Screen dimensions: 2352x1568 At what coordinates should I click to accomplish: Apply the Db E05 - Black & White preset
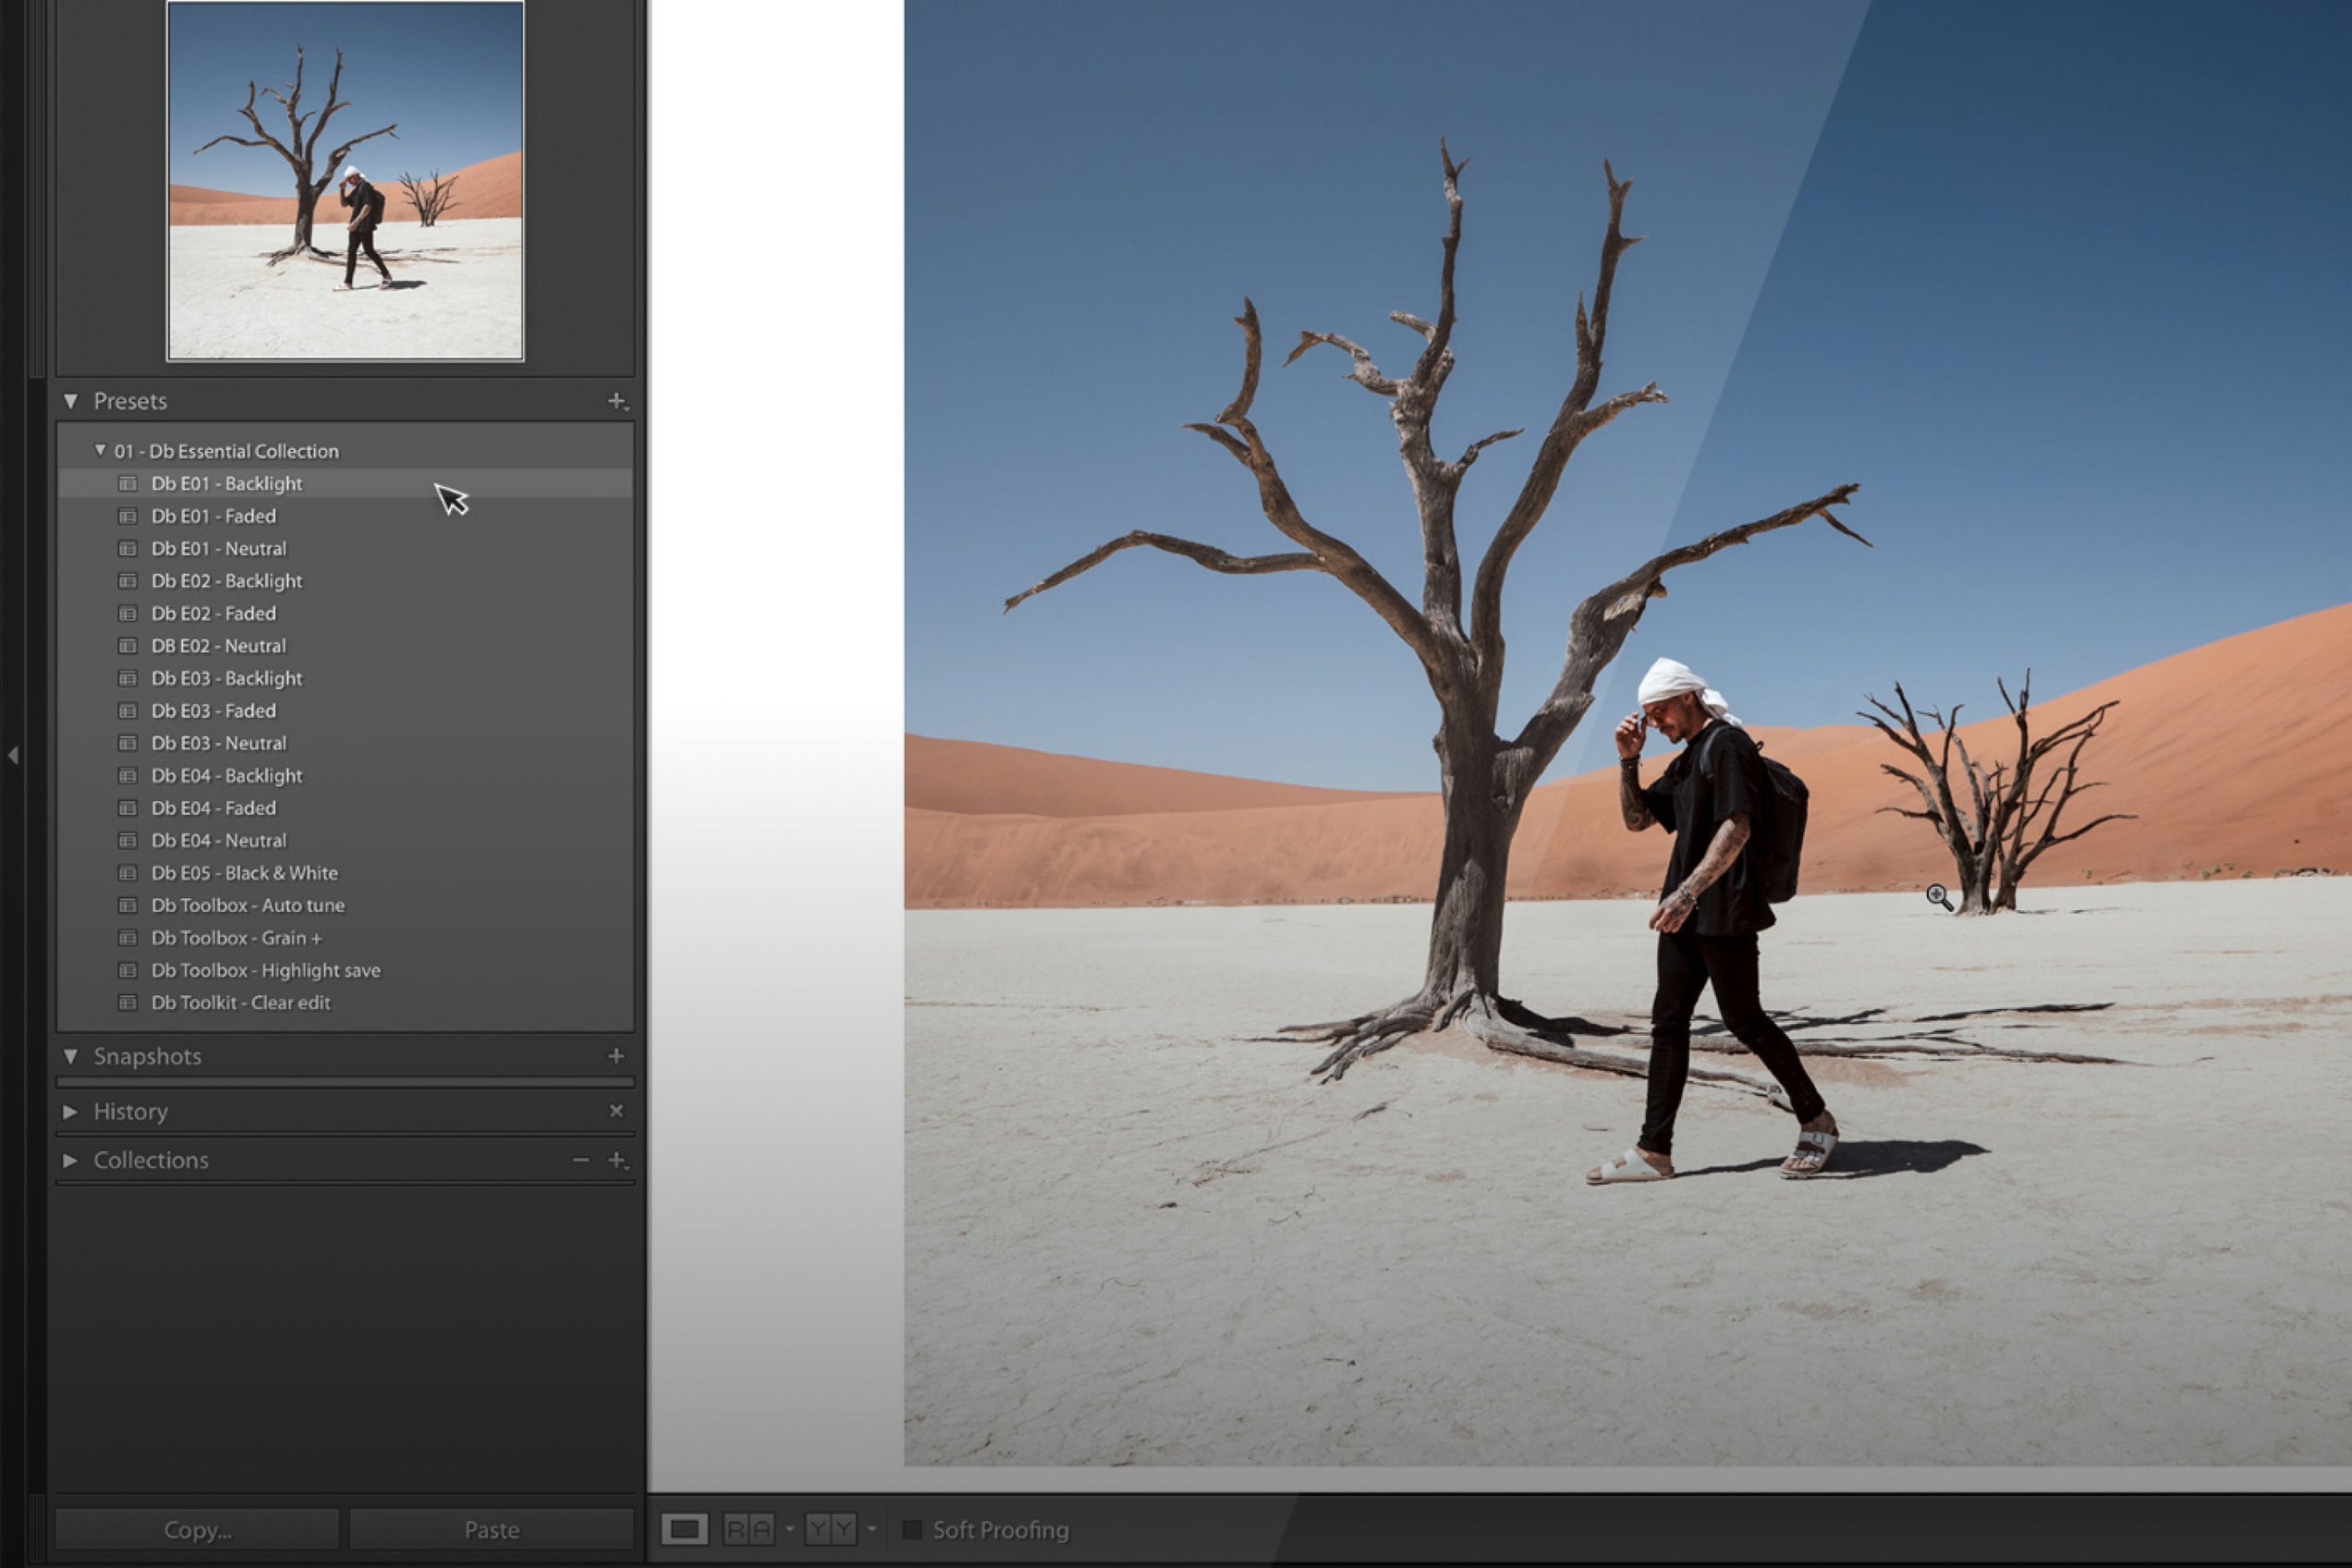pos(345,873)
